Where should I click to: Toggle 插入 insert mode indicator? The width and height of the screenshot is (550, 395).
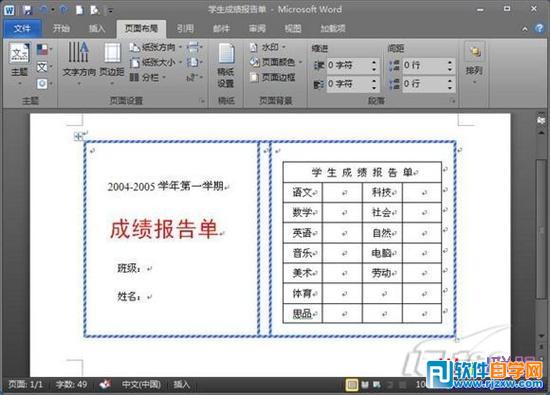pos(182,384)
